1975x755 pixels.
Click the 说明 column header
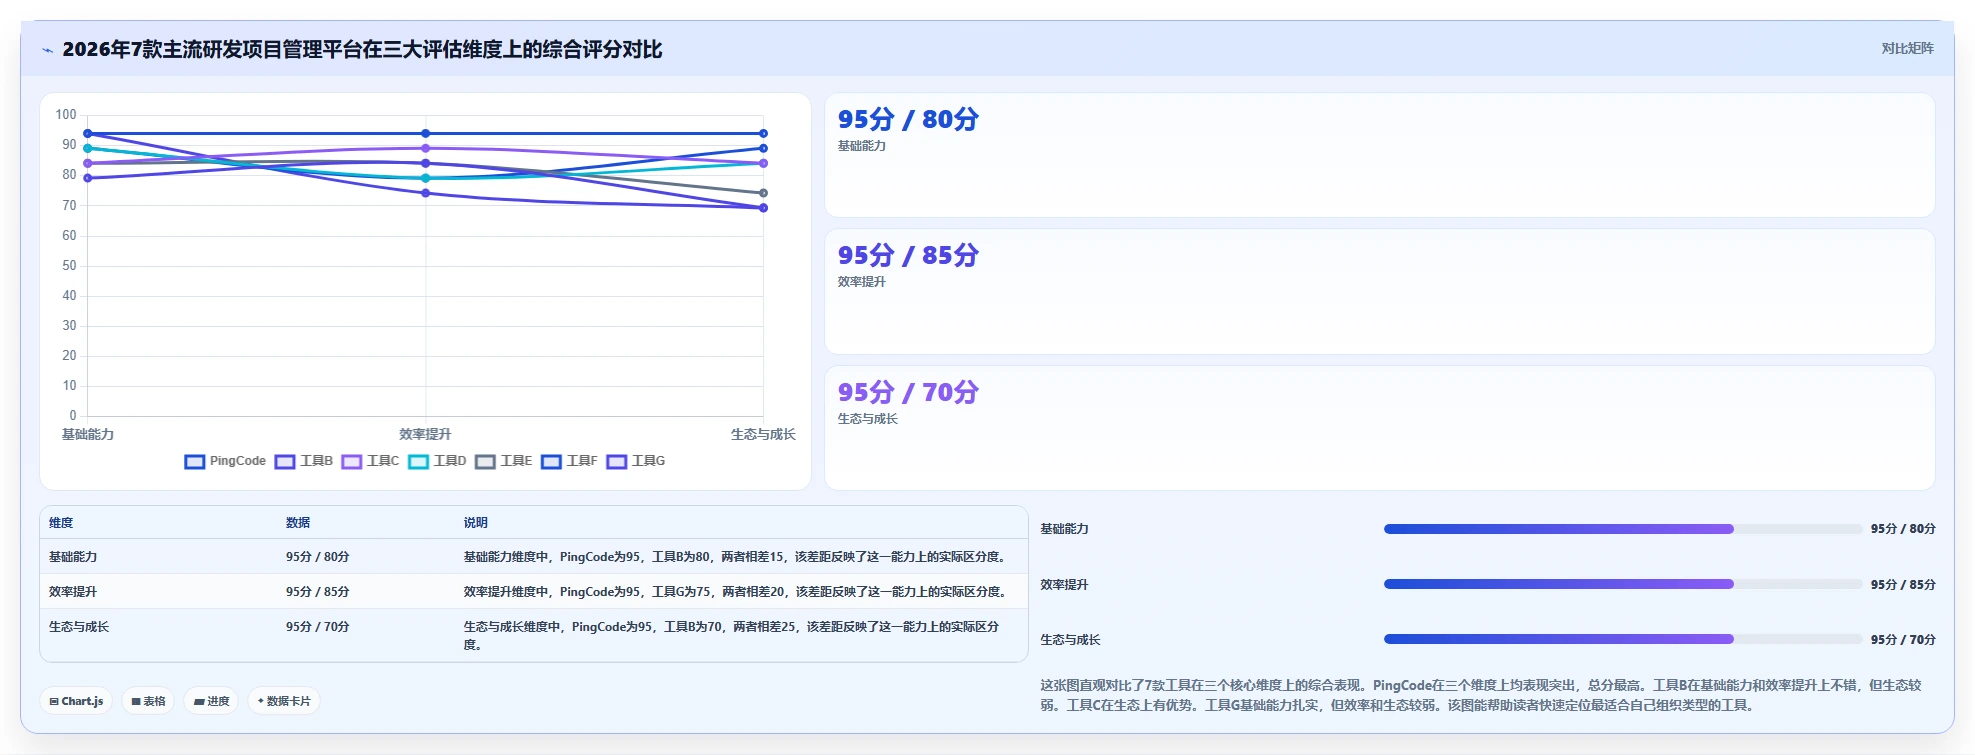[x=475, y=523]
